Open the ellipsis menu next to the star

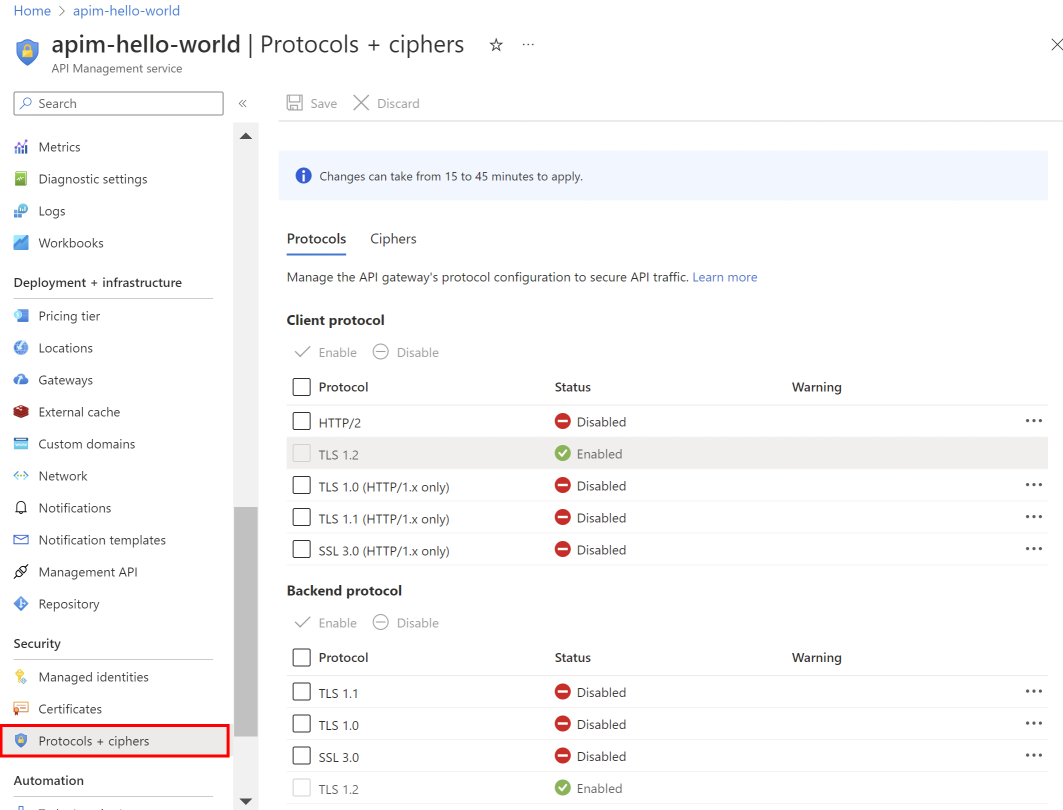[x=528, y=44]
